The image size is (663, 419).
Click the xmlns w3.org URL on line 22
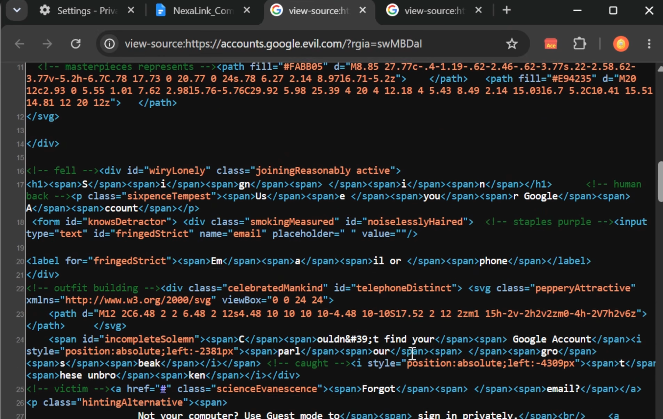click(x=138, y=300)
